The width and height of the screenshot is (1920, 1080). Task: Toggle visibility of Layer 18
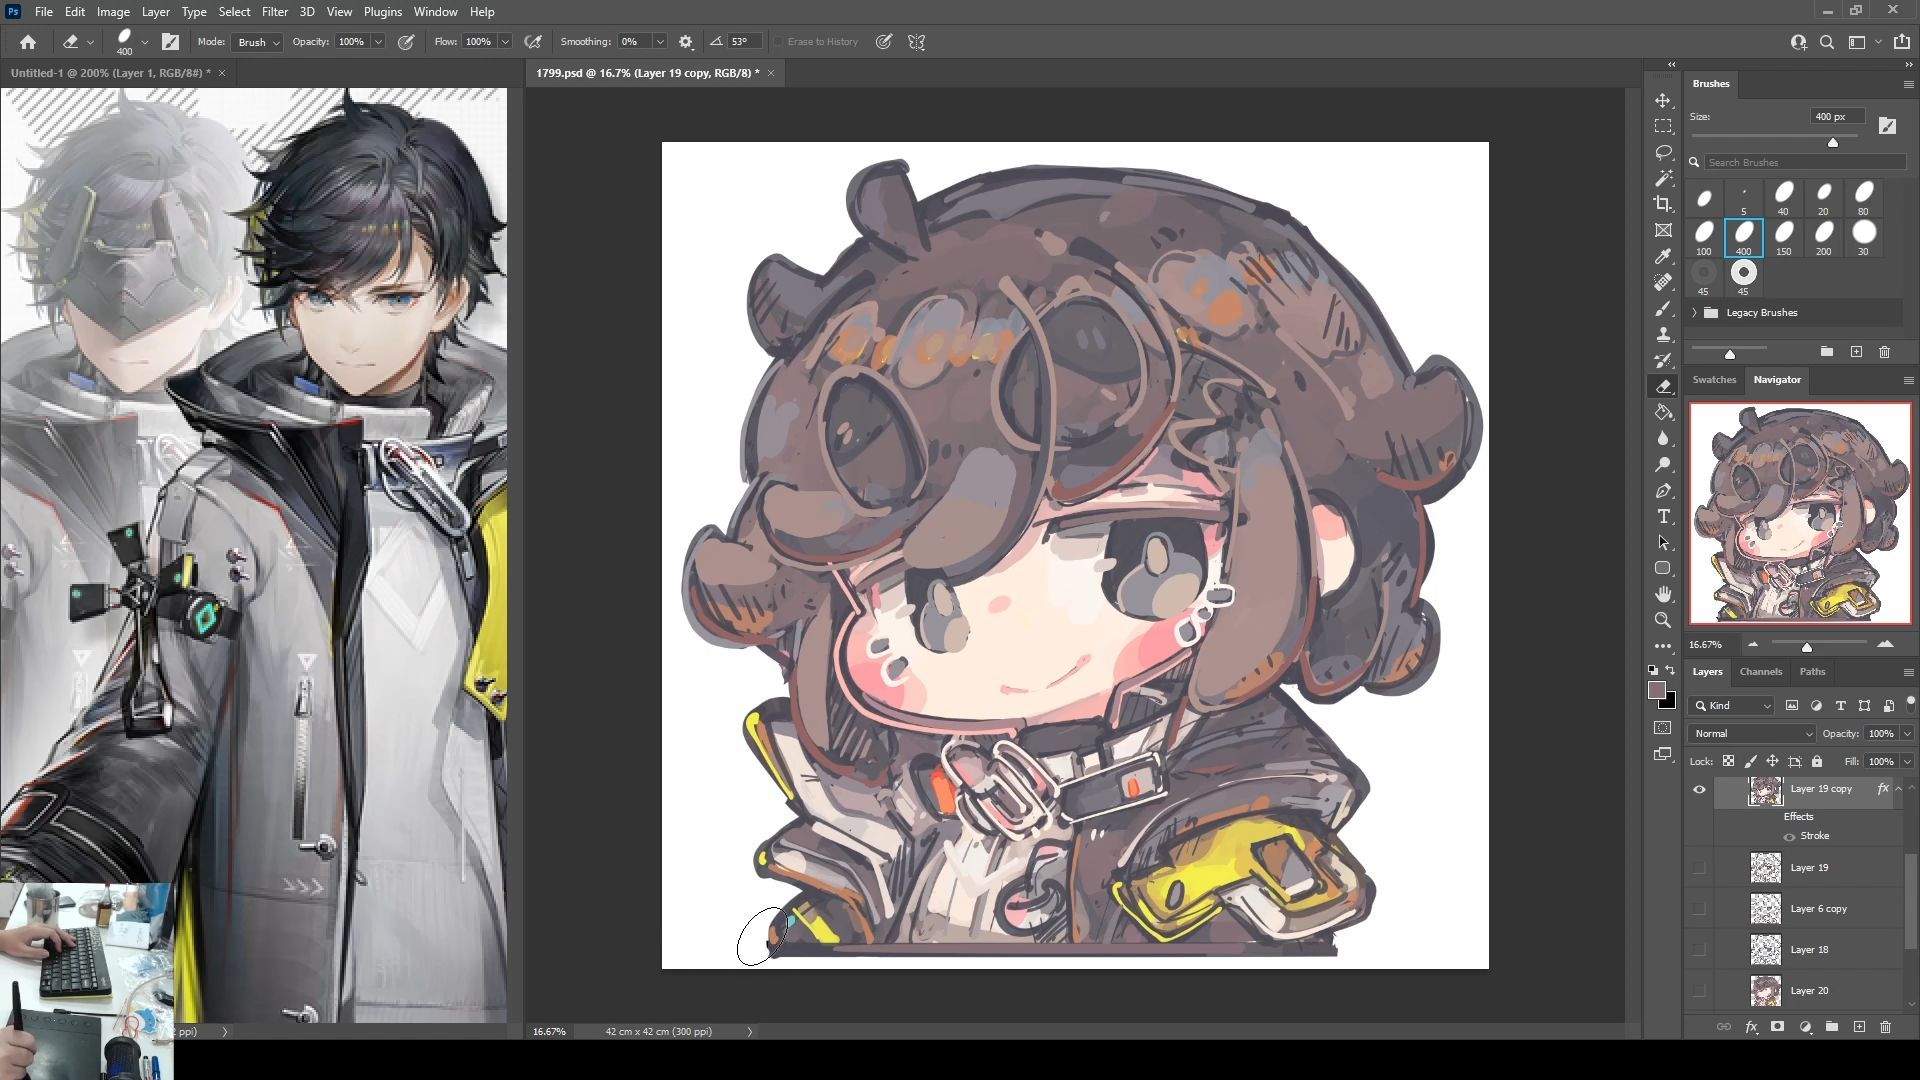(x=1699, y=949)
